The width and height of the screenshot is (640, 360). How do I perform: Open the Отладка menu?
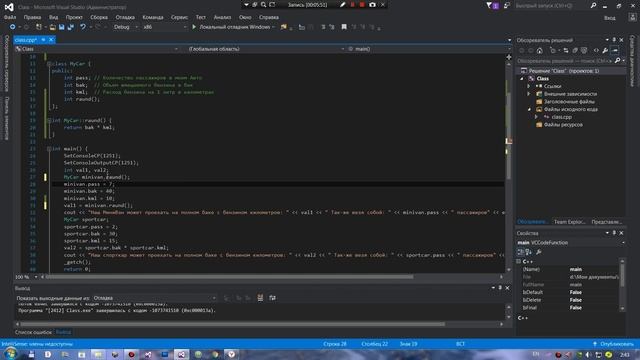click(125, 17)
